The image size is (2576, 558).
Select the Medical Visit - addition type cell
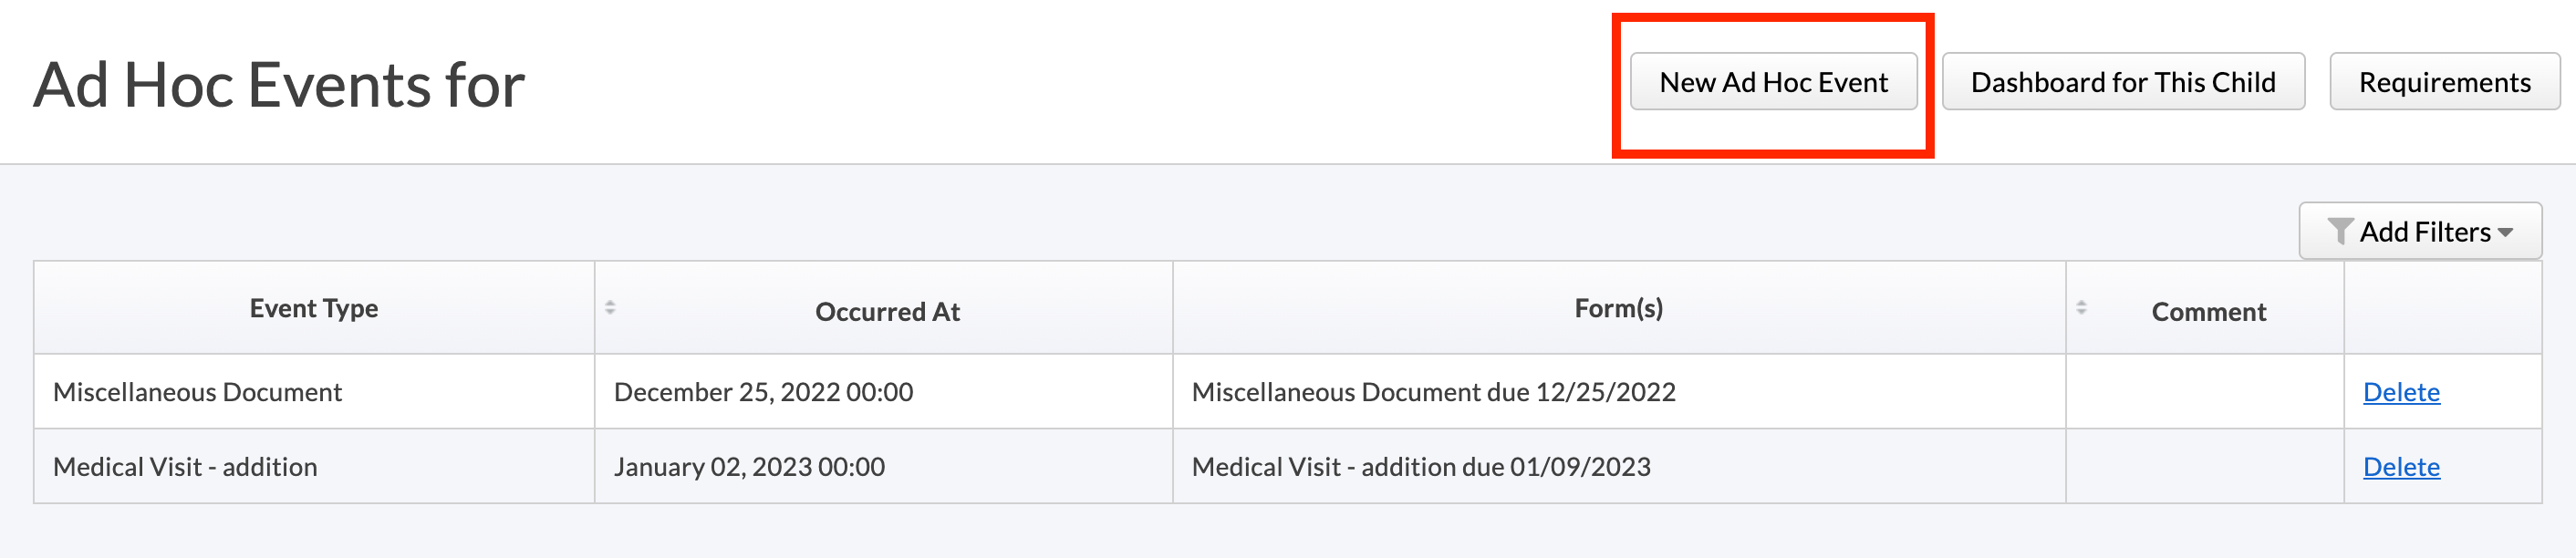pos(185,467)
